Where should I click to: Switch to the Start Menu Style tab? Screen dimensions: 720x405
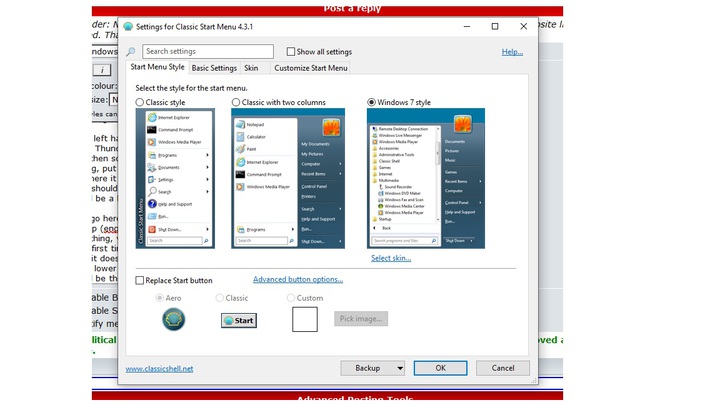[157, 67]
